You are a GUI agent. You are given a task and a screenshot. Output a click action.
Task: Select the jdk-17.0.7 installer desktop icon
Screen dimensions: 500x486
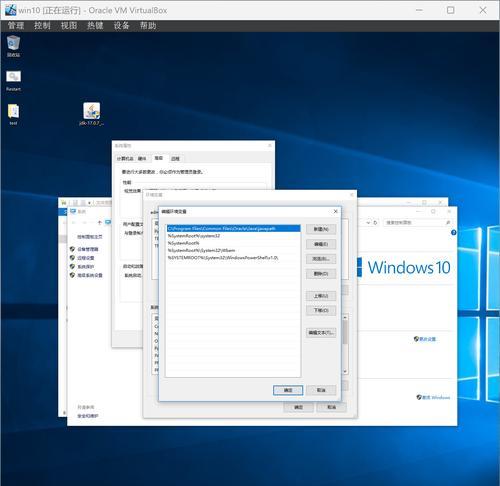tap(91, 114)
